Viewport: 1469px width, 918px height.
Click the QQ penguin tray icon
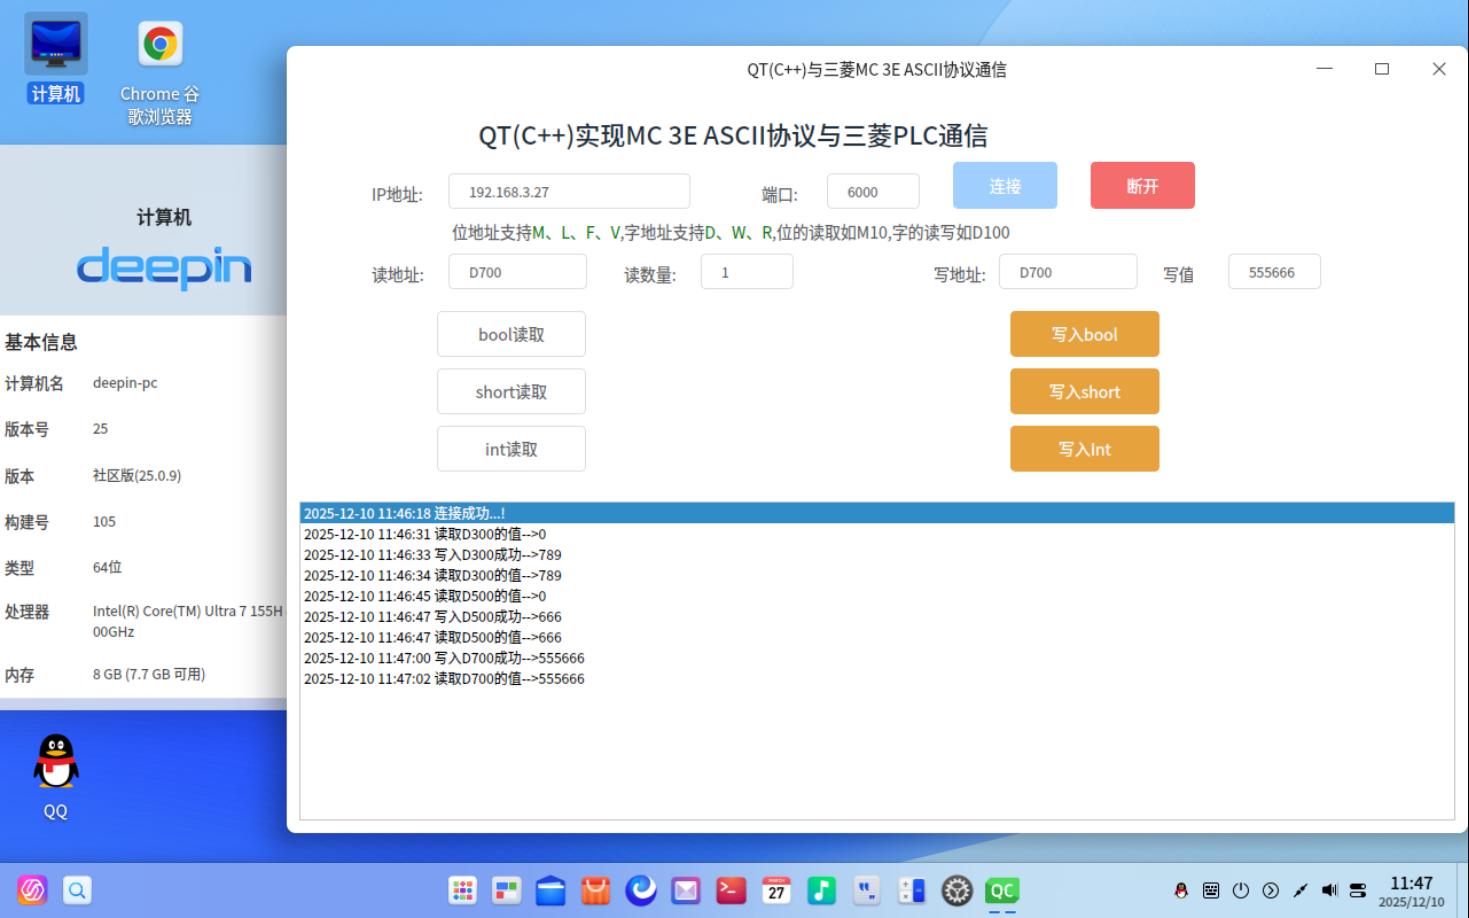pyautogui.click(x=1181, y=890)
